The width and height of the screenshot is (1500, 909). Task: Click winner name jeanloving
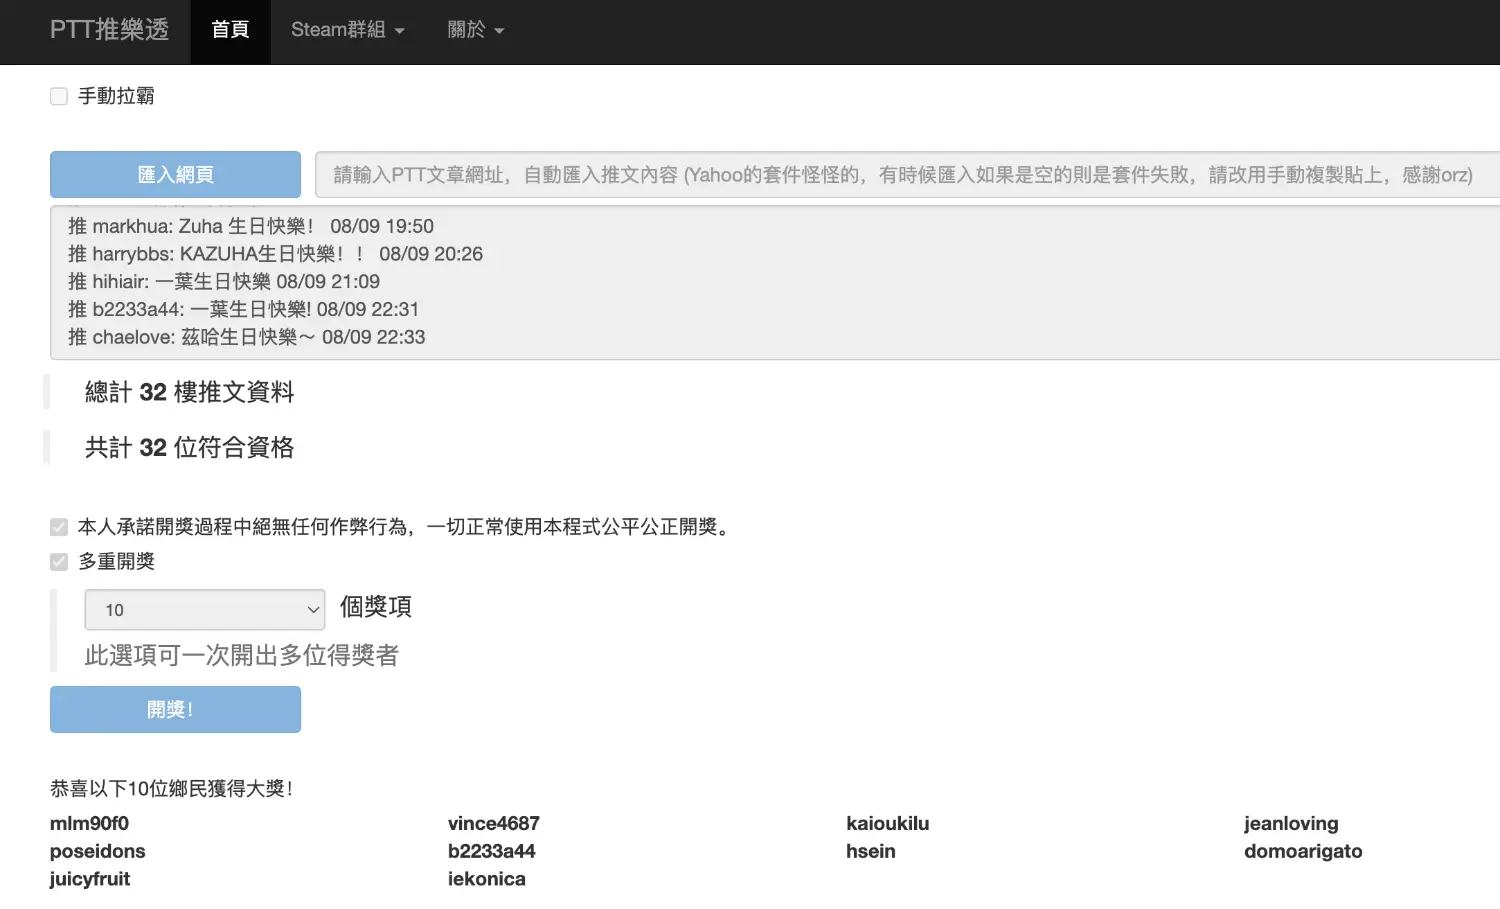click(1290, 824)
